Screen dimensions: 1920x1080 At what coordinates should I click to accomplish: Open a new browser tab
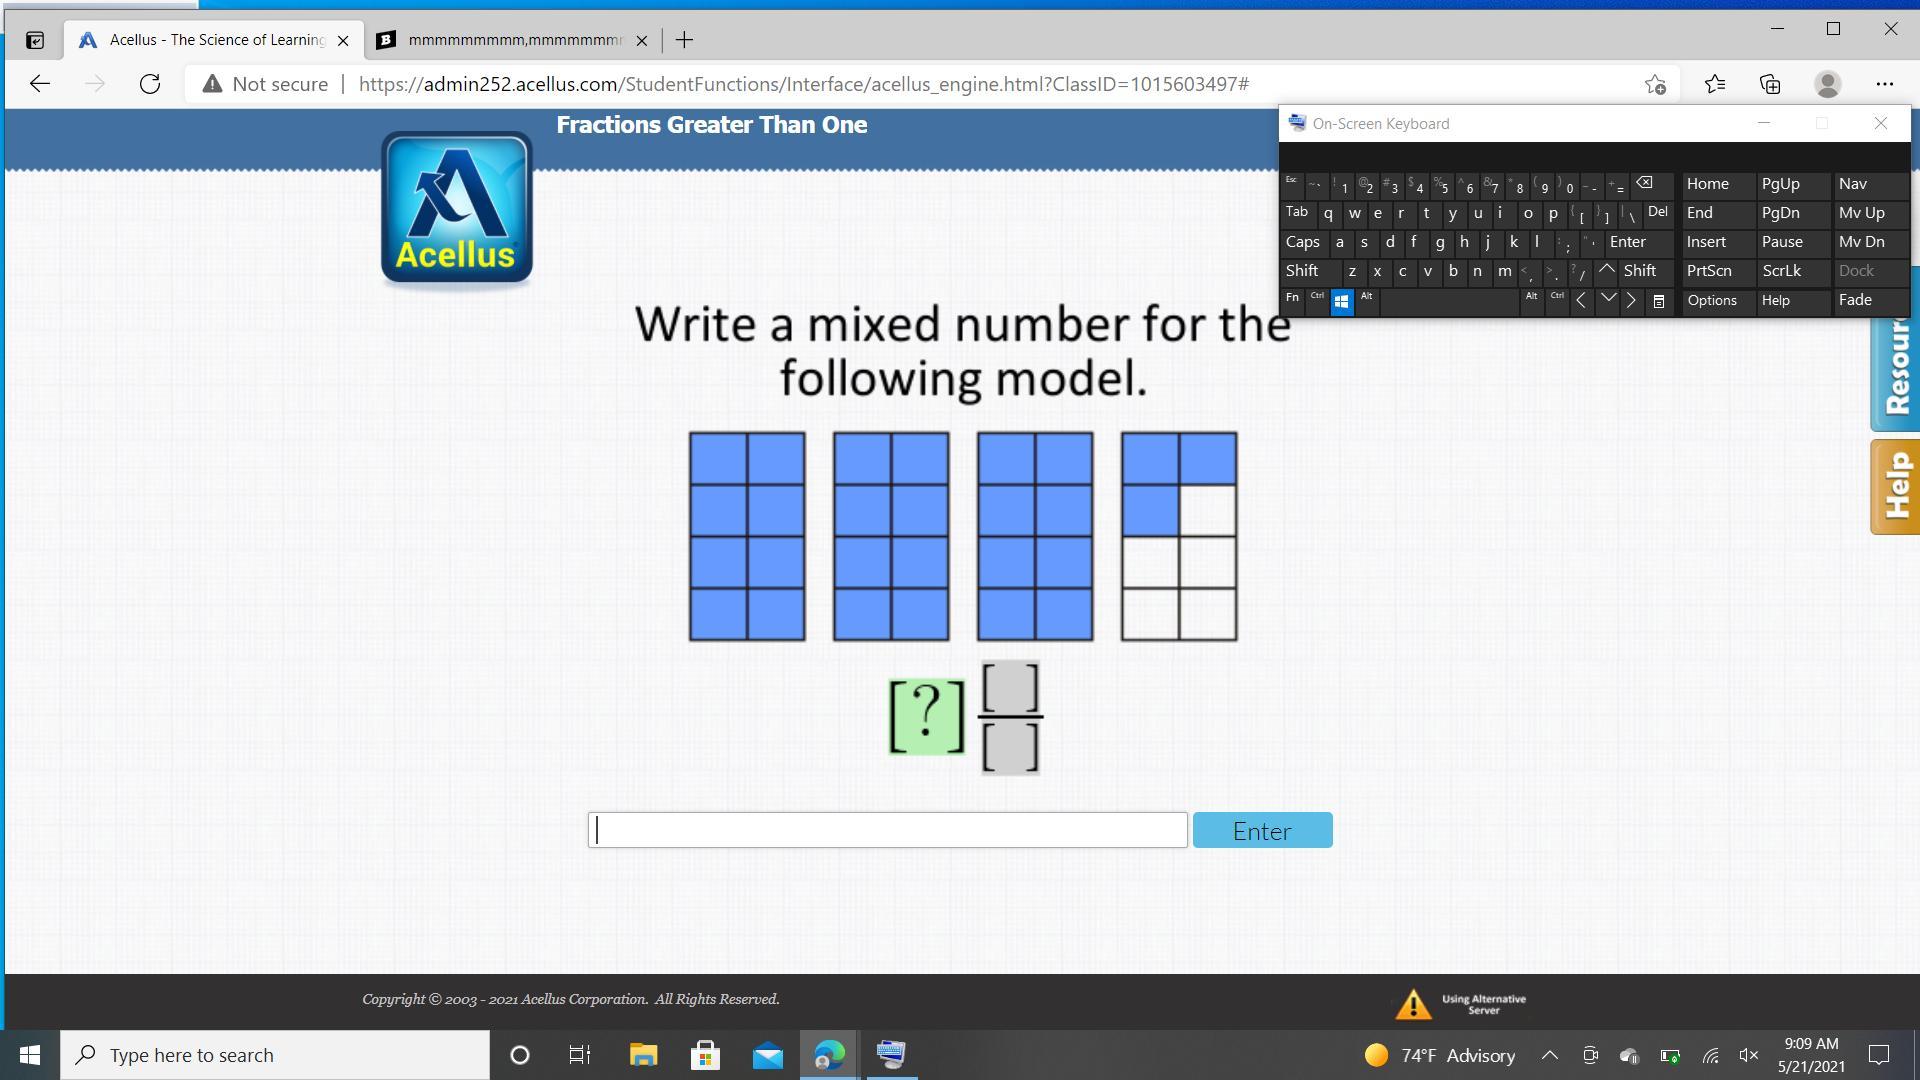684,40
